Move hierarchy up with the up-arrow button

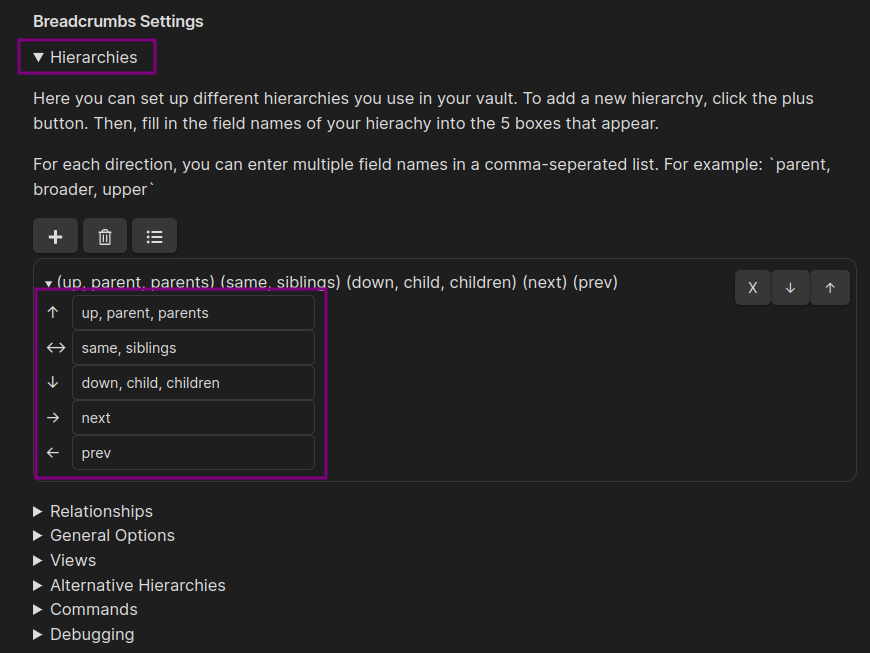click(830, 288)
